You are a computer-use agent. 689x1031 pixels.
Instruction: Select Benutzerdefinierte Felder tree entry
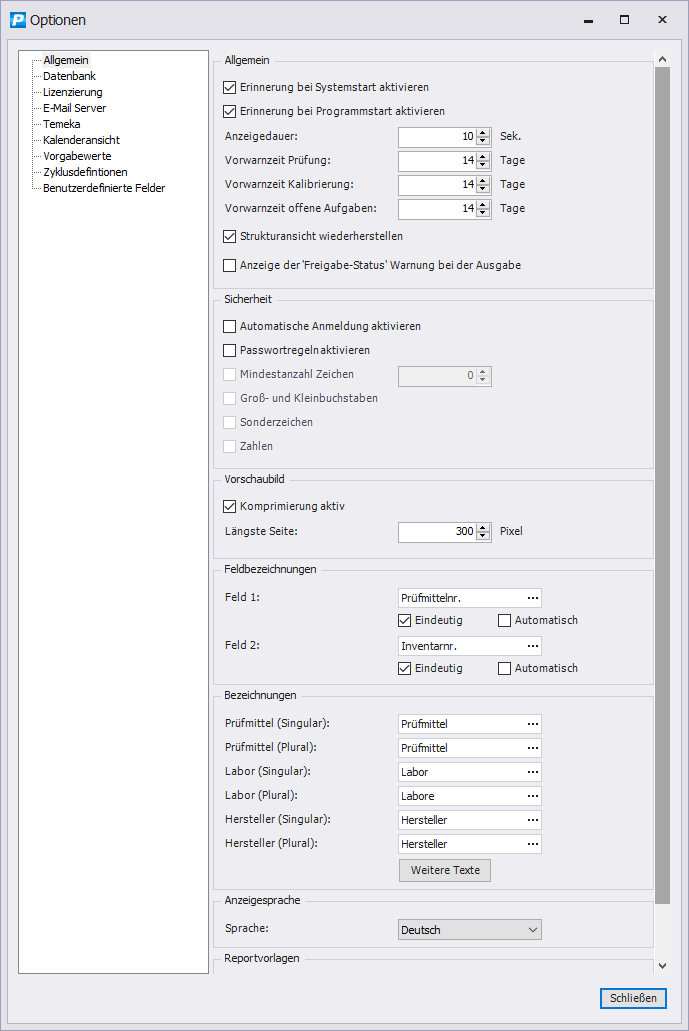pos(104,188)
